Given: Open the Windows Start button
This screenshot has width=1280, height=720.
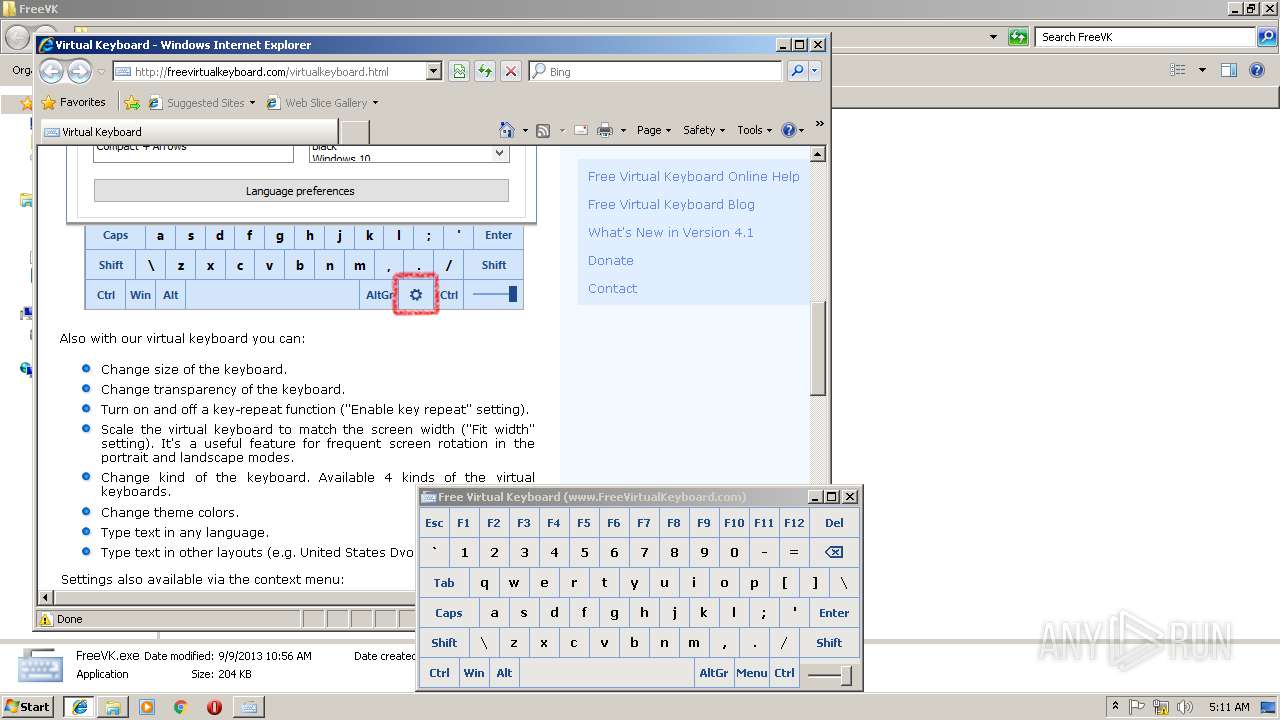Looking at the screenshot, I should [27, 707].
